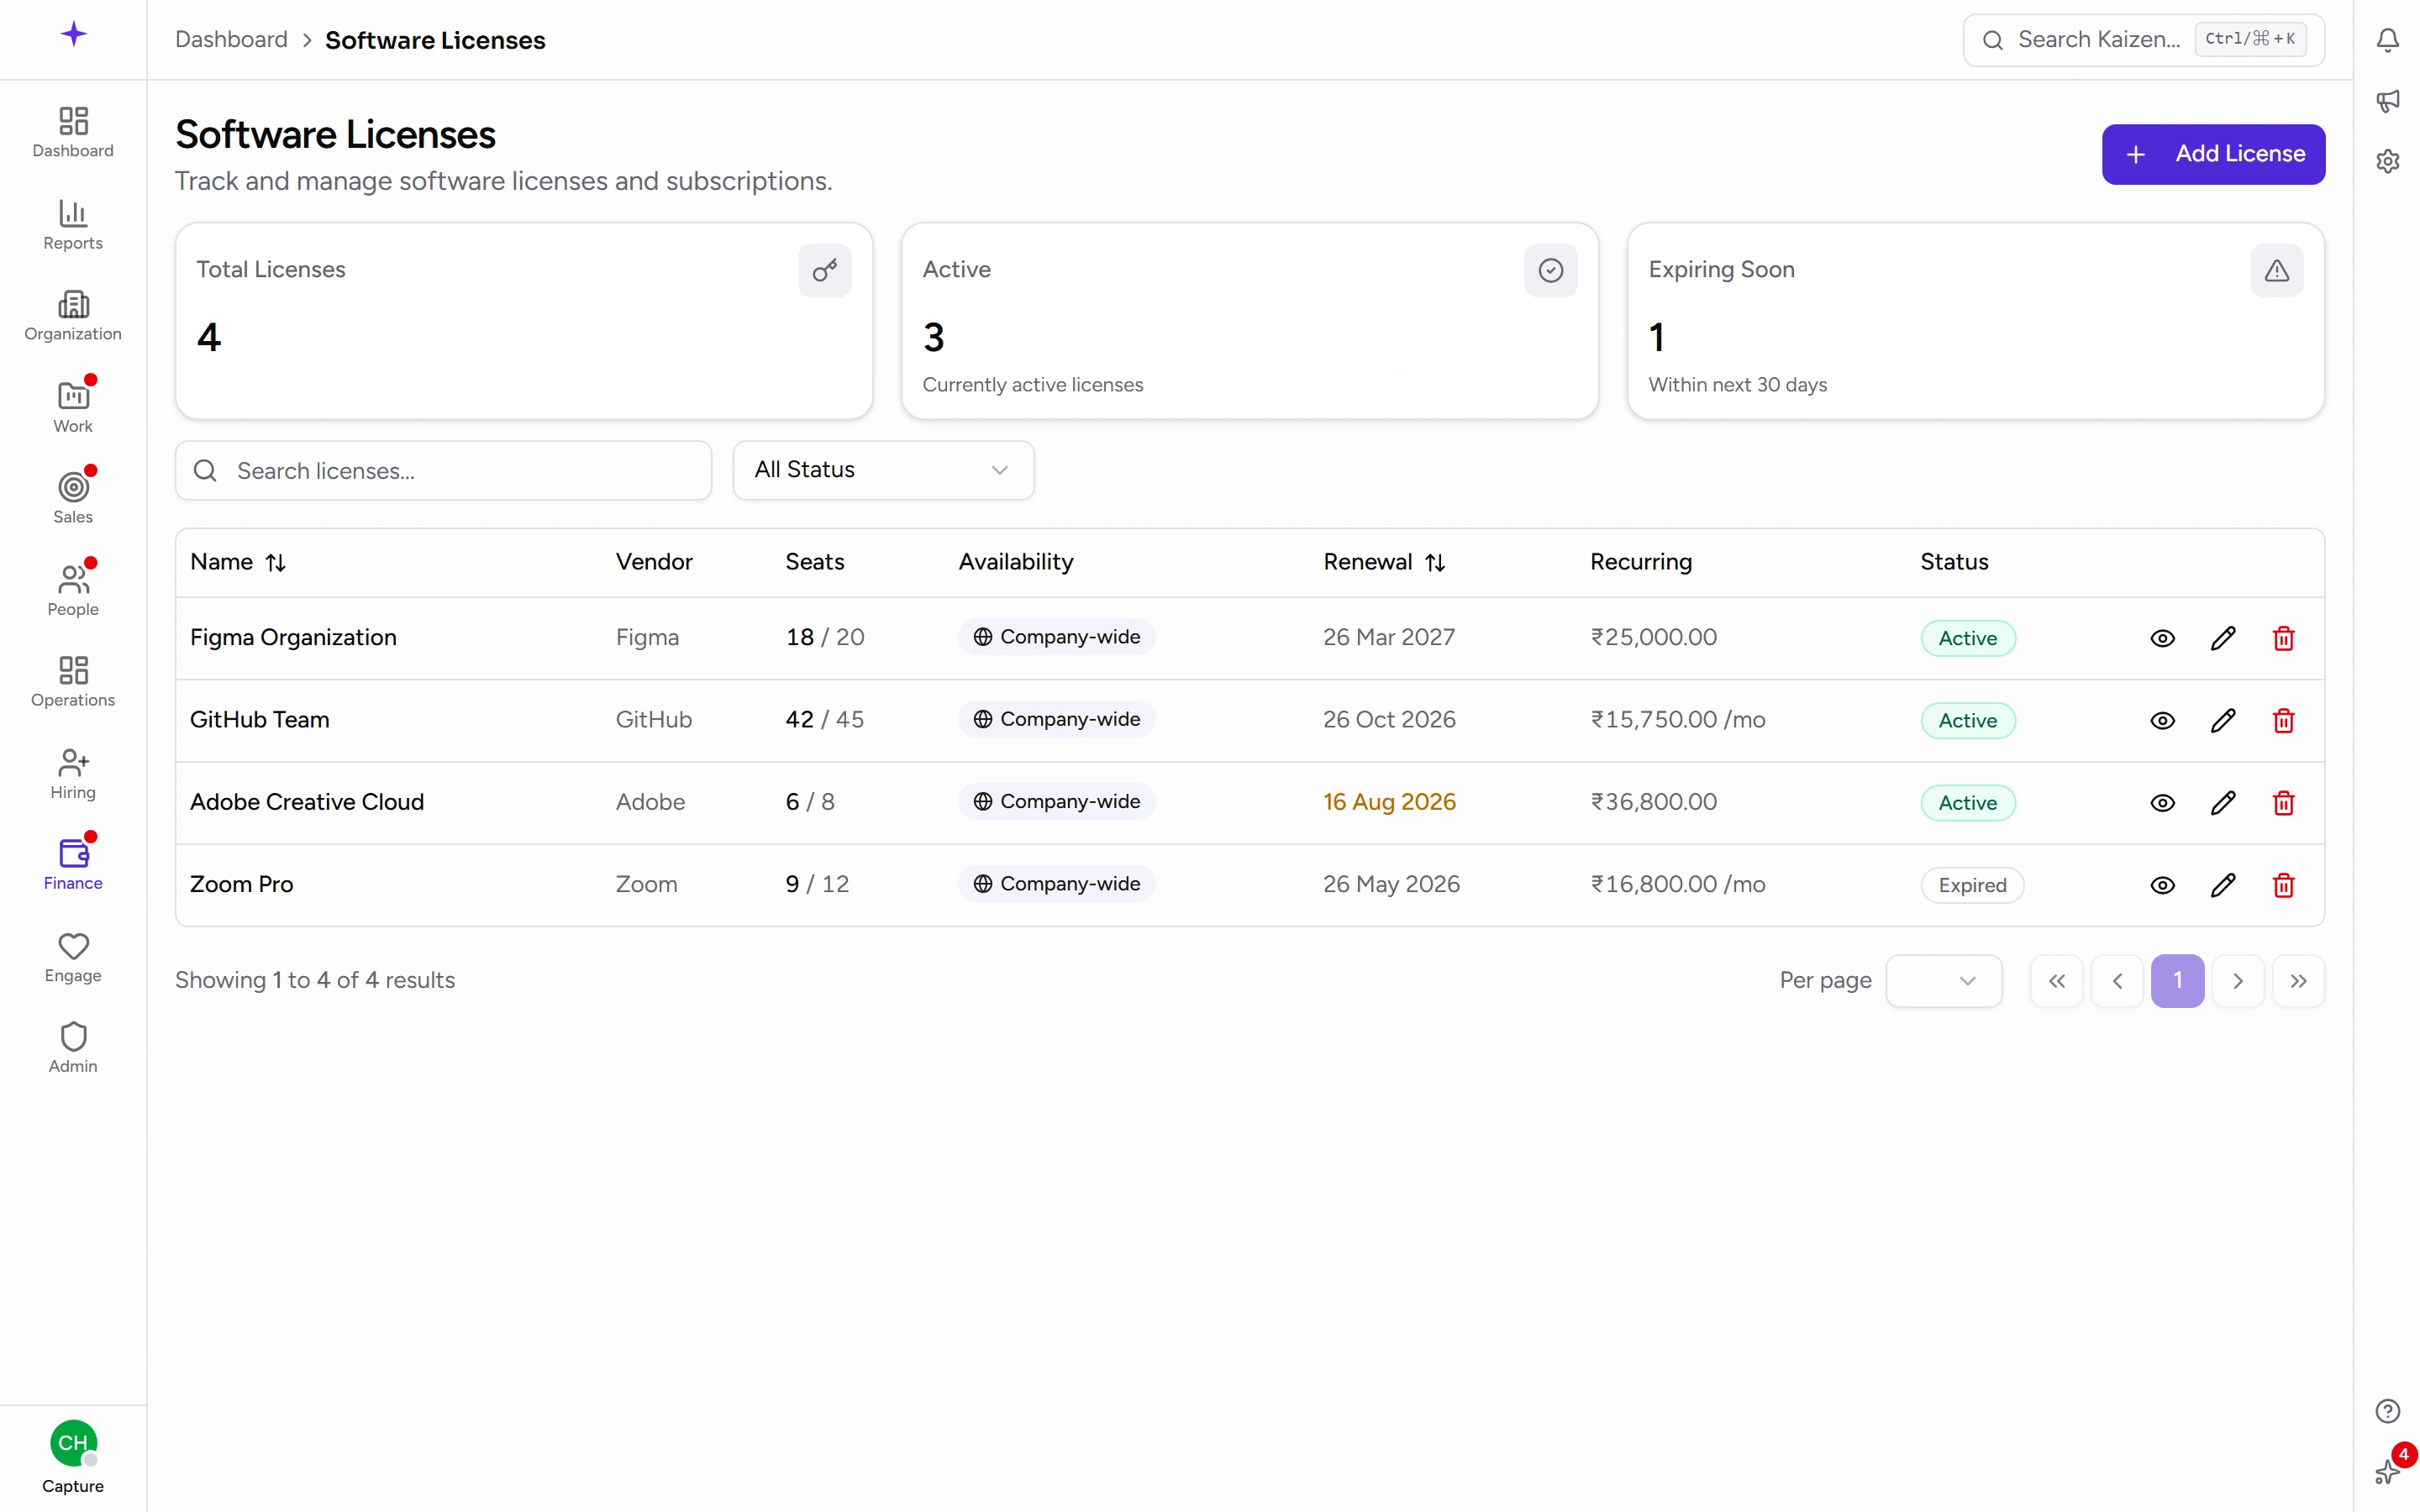Open the Per page dropdown
The image size is (2420, 1512).
point(1943,981)
